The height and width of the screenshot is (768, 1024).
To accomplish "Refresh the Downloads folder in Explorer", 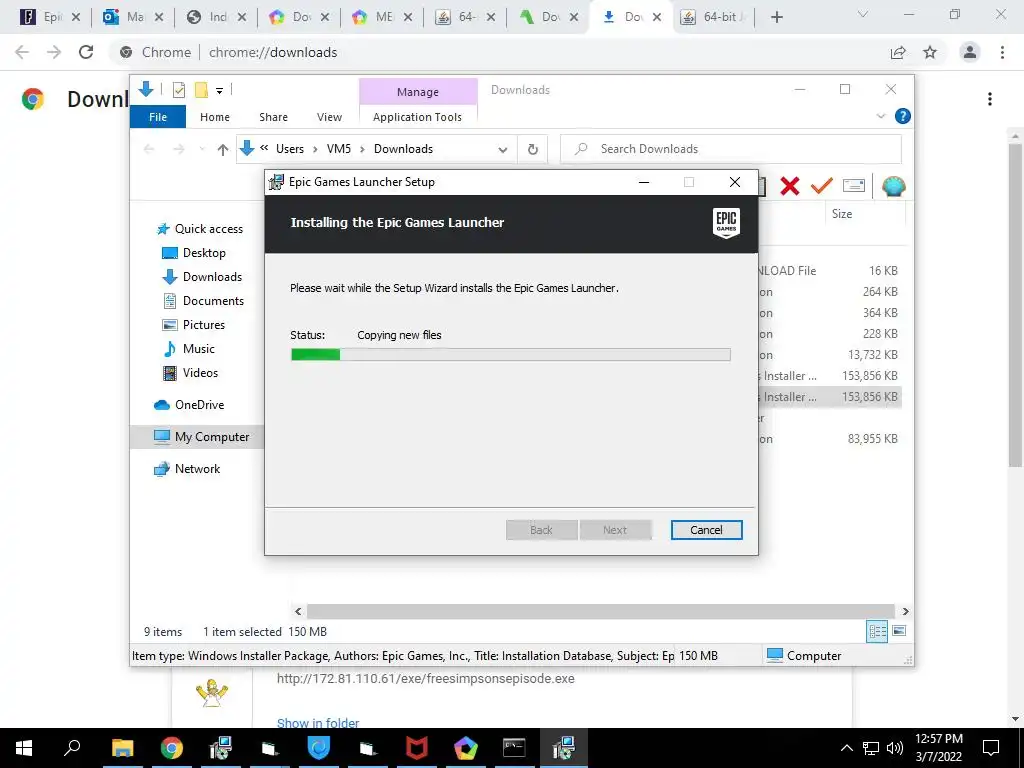I will coord(533,150).
